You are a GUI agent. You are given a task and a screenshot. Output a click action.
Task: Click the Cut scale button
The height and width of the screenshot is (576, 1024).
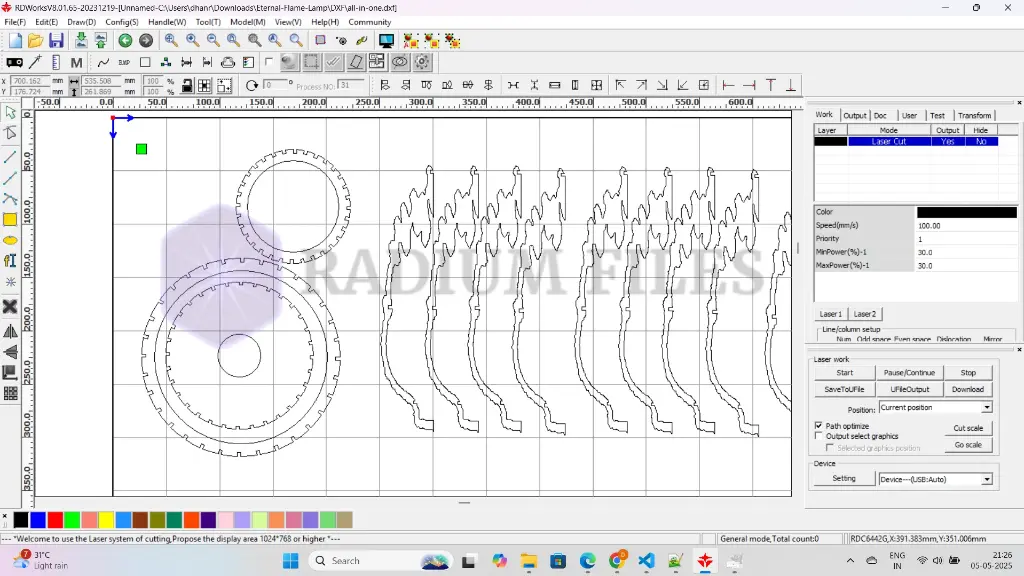pyautogui.click(x=968, y=428)
